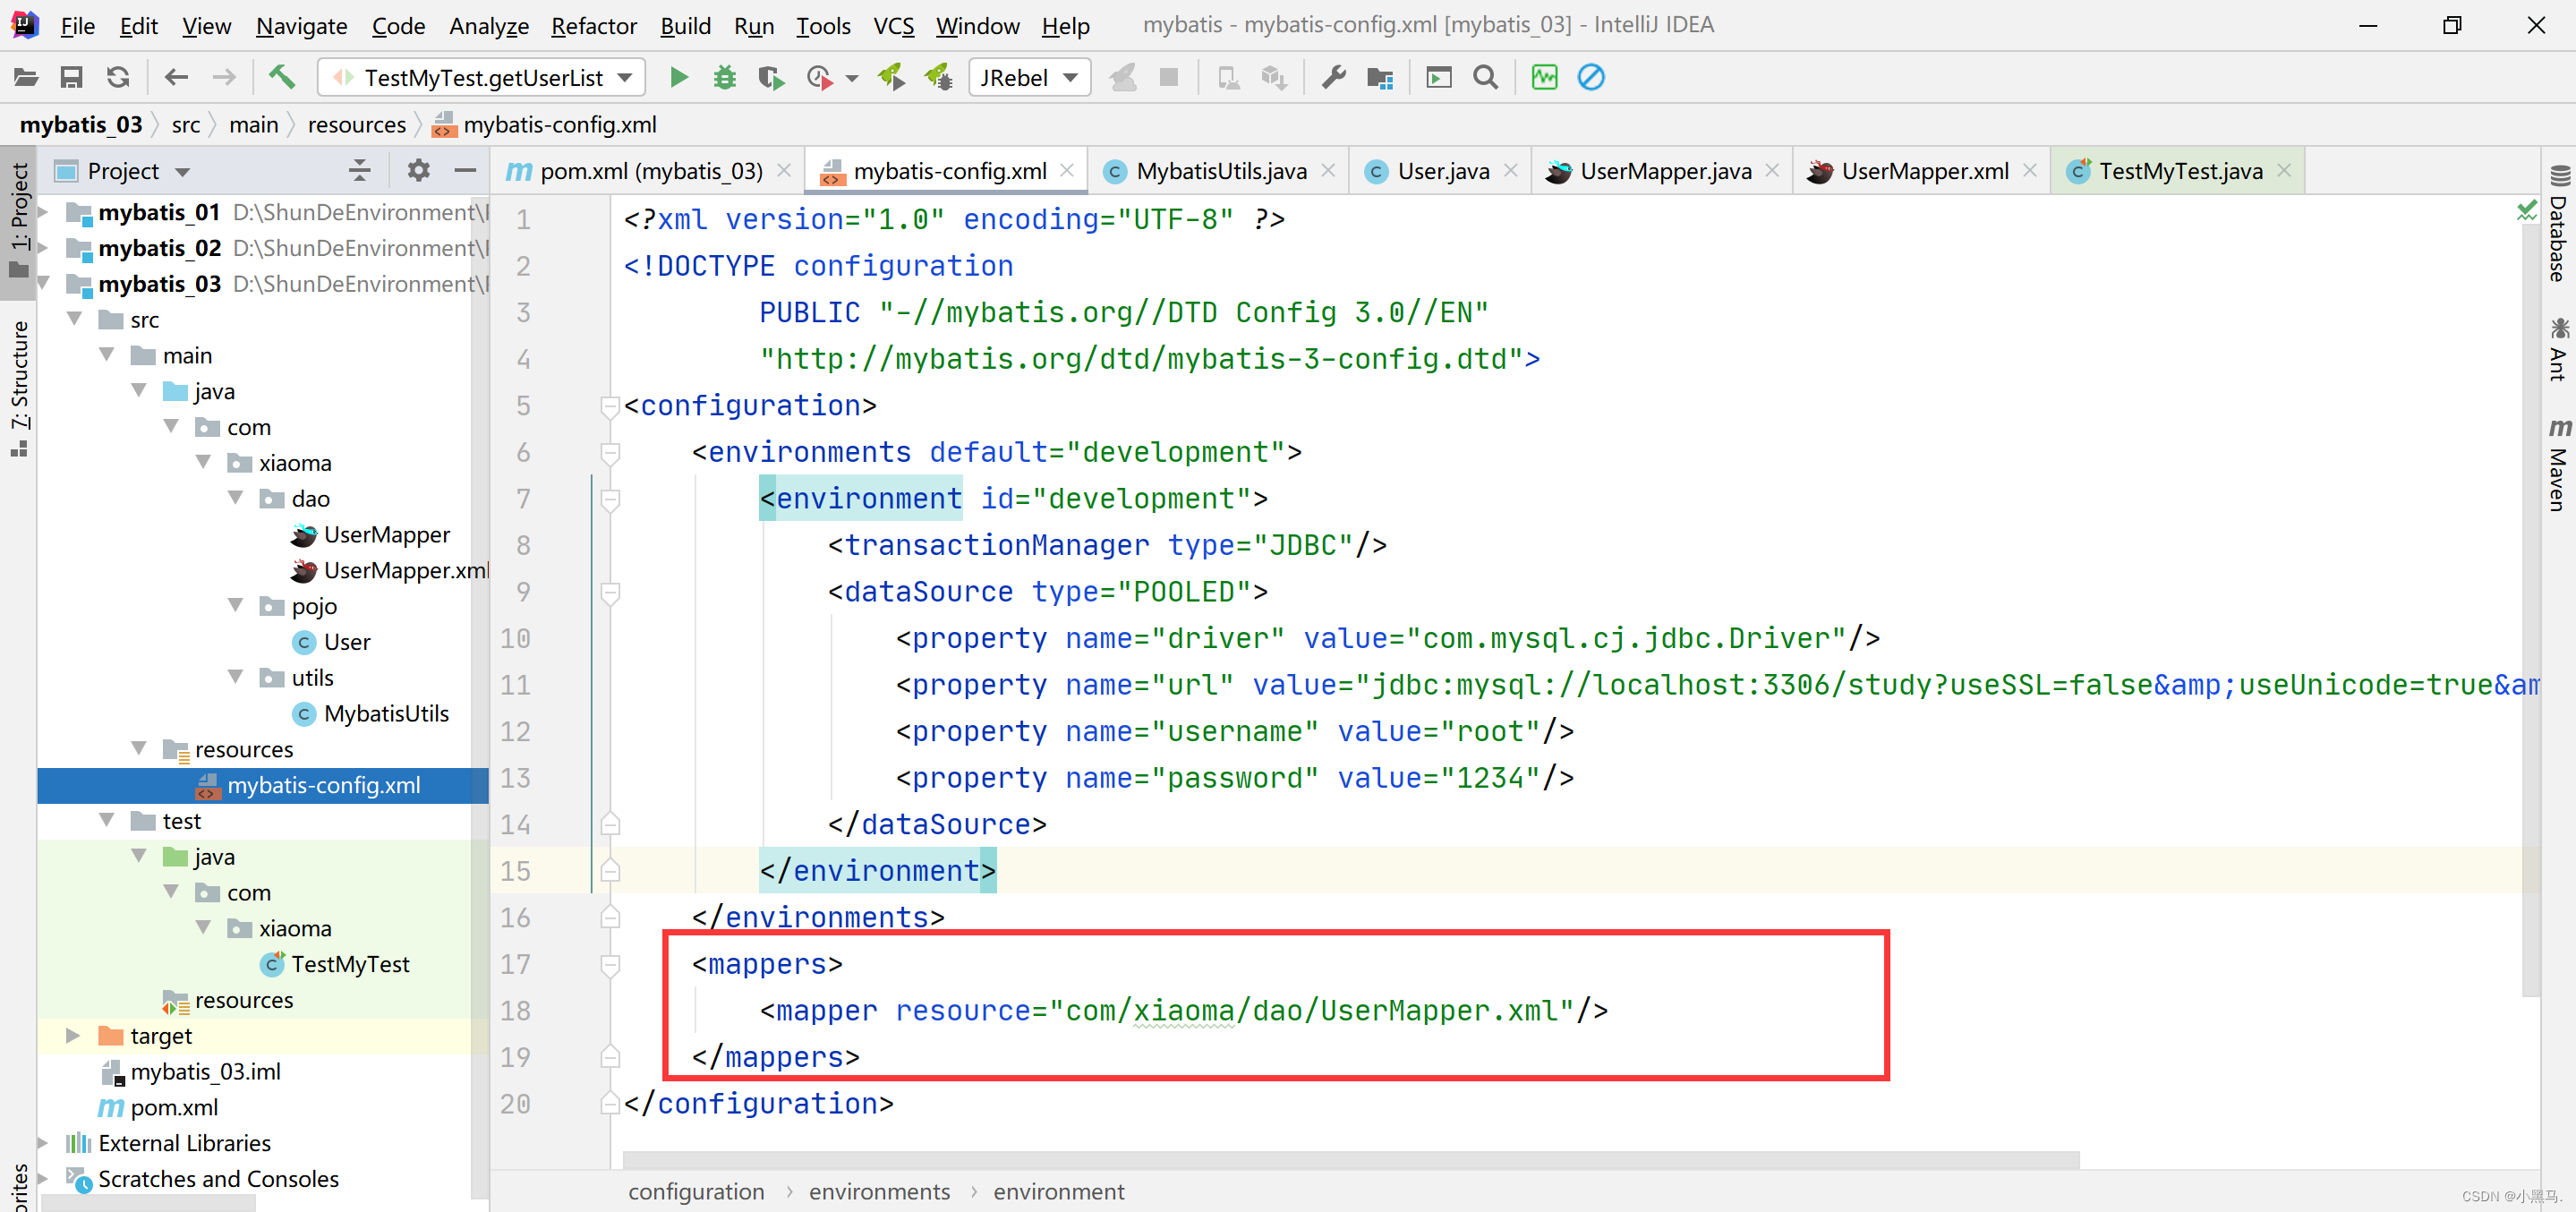This screenshot has width=2576, height=1212.
Task: Collapse the pojo package node
Action: coord(236,605)
